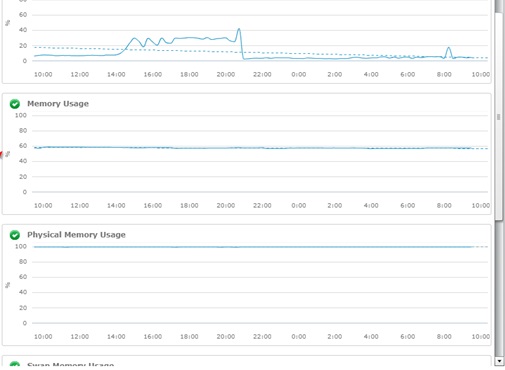This screenshot has height=370, width=505.
Task: Click the green status icon beside Swap Memory Usage
Action: pyautogui.click(x=15, y=364)
